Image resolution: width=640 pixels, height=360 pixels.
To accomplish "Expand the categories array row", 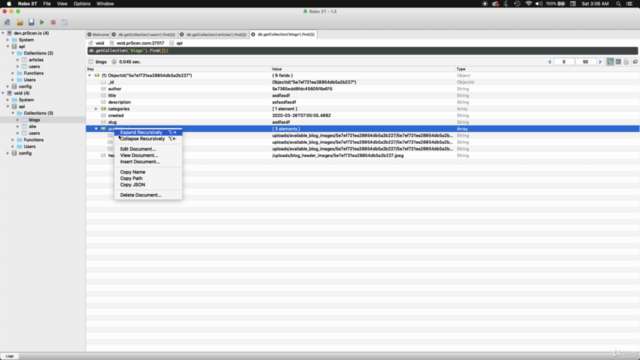I will coord(96,109).
